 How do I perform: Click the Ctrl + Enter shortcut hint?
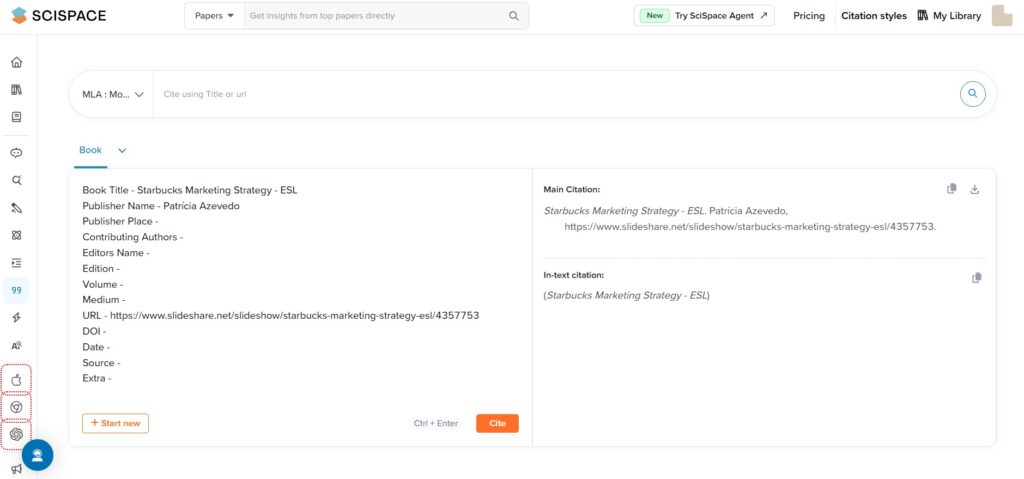436,423
